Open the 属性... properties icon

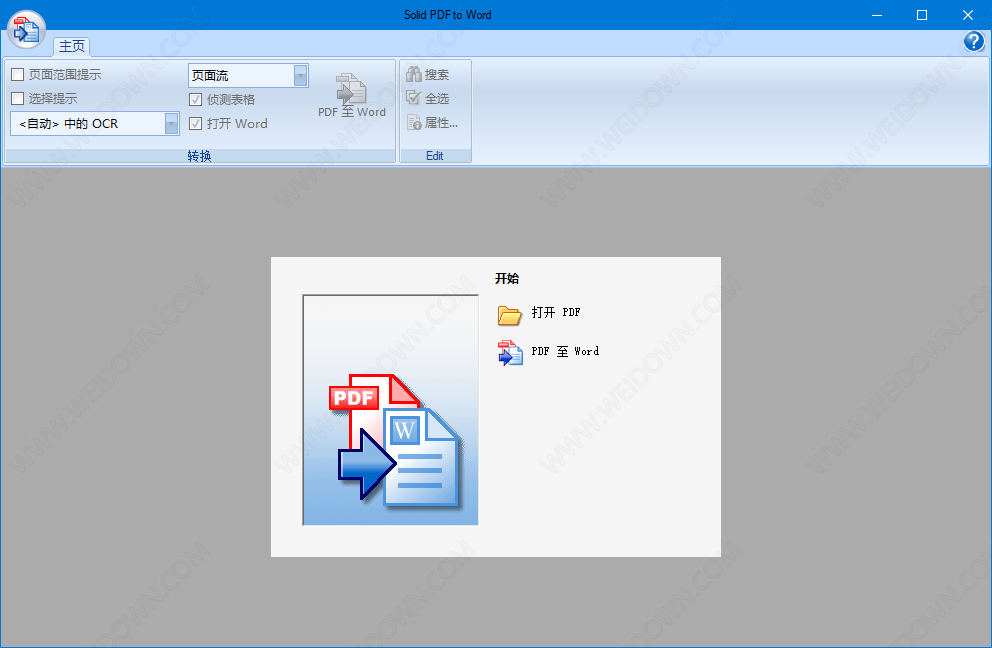click(x=414, y=122)
